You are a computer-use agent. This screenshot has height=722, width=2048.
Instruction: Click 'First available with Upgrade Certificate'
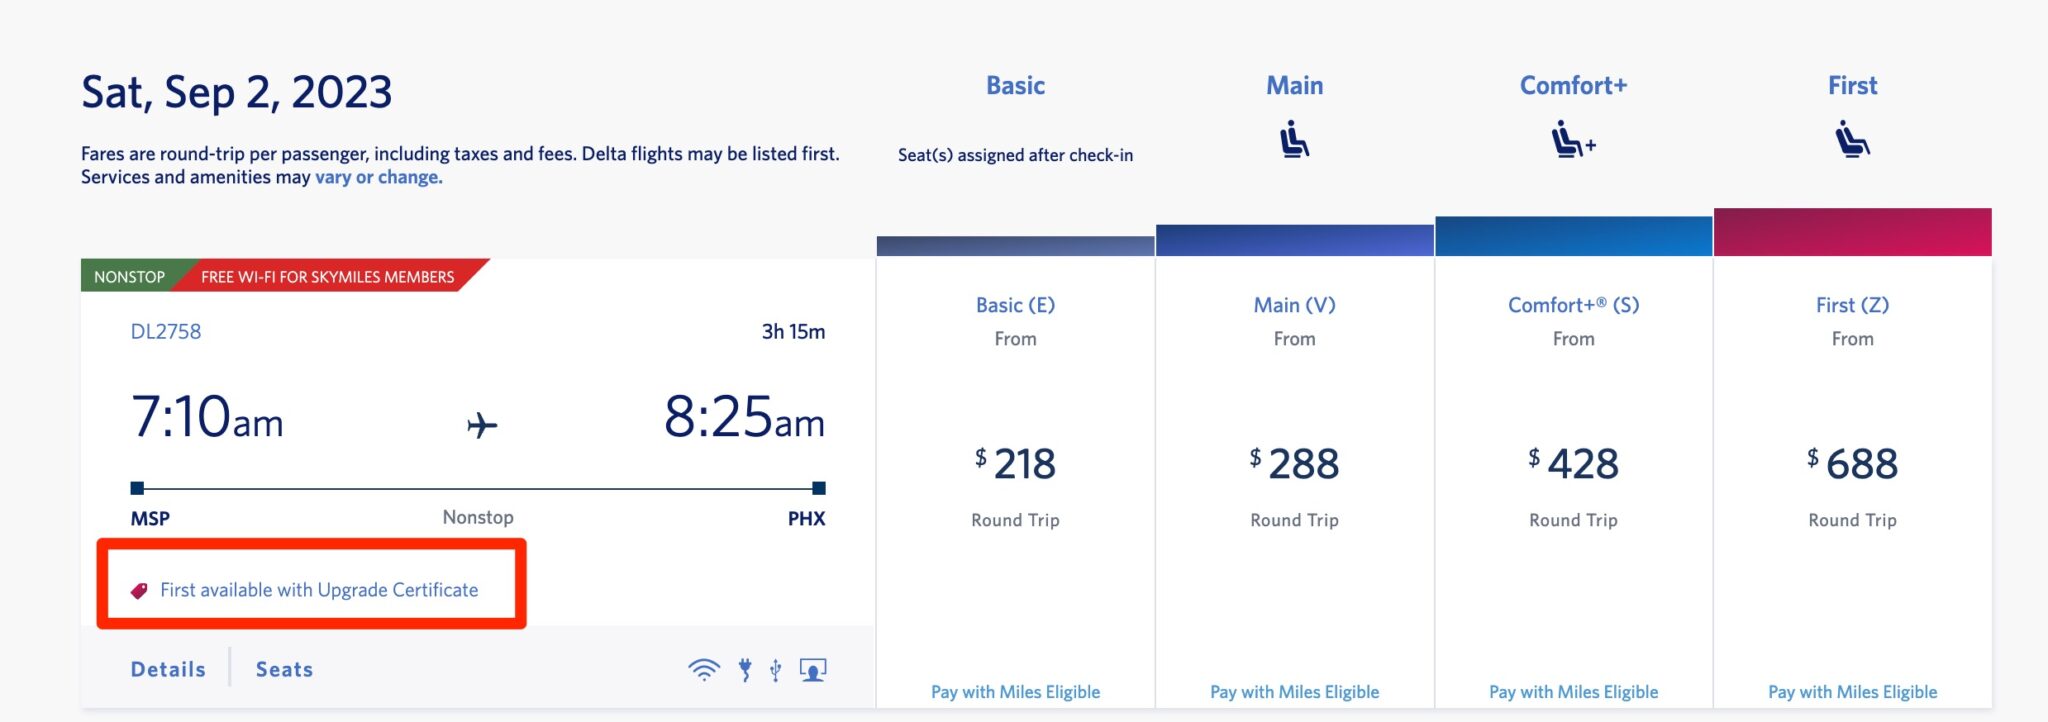click(x=320, y=589)
